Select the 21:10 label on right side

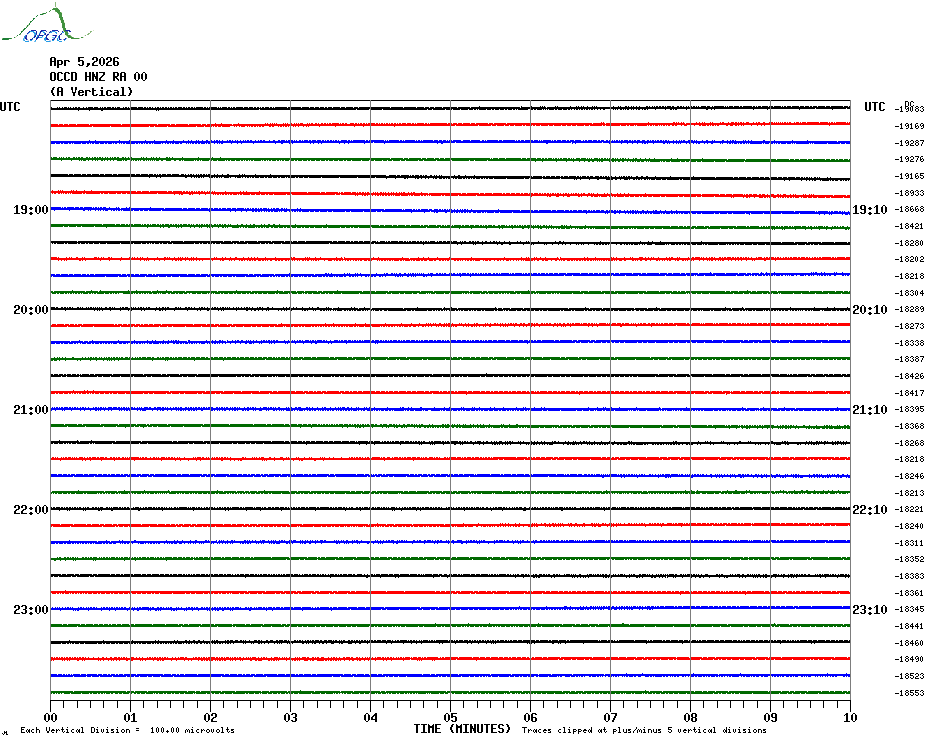[x=870, y=410]
